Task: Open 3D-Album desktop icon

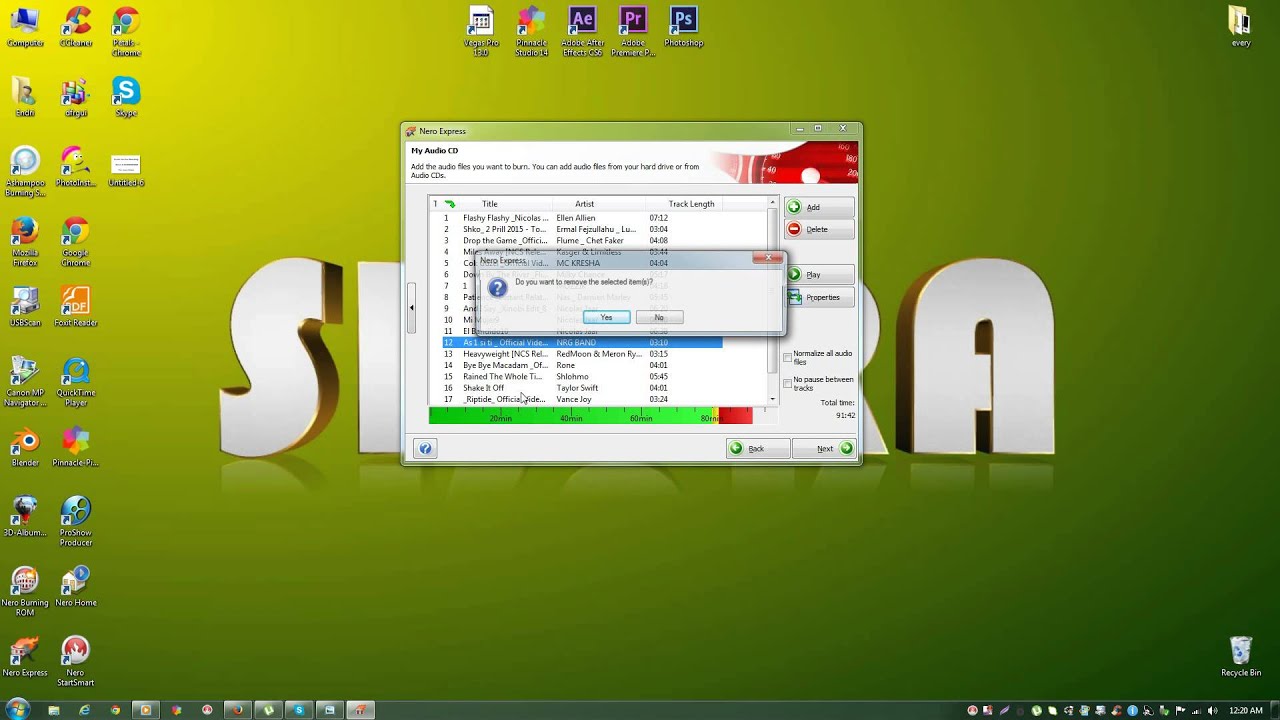Action: click(x=25, y=517)
